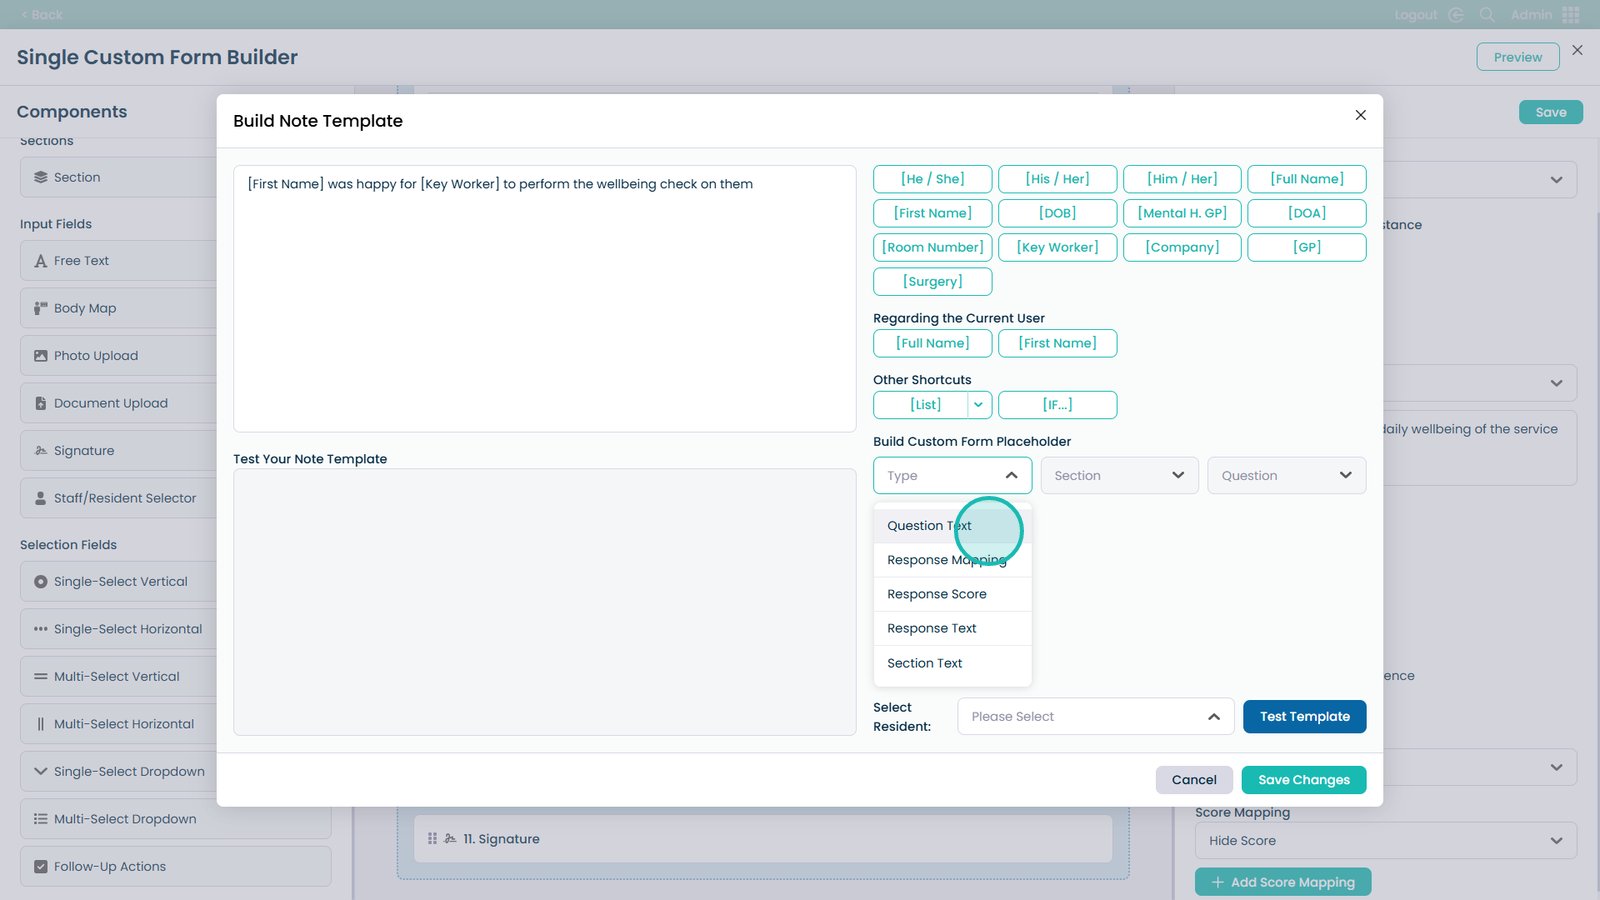Click Save Changes in the dialog
Viewport: 1600px width, 900px height.
click(1303, 780)
